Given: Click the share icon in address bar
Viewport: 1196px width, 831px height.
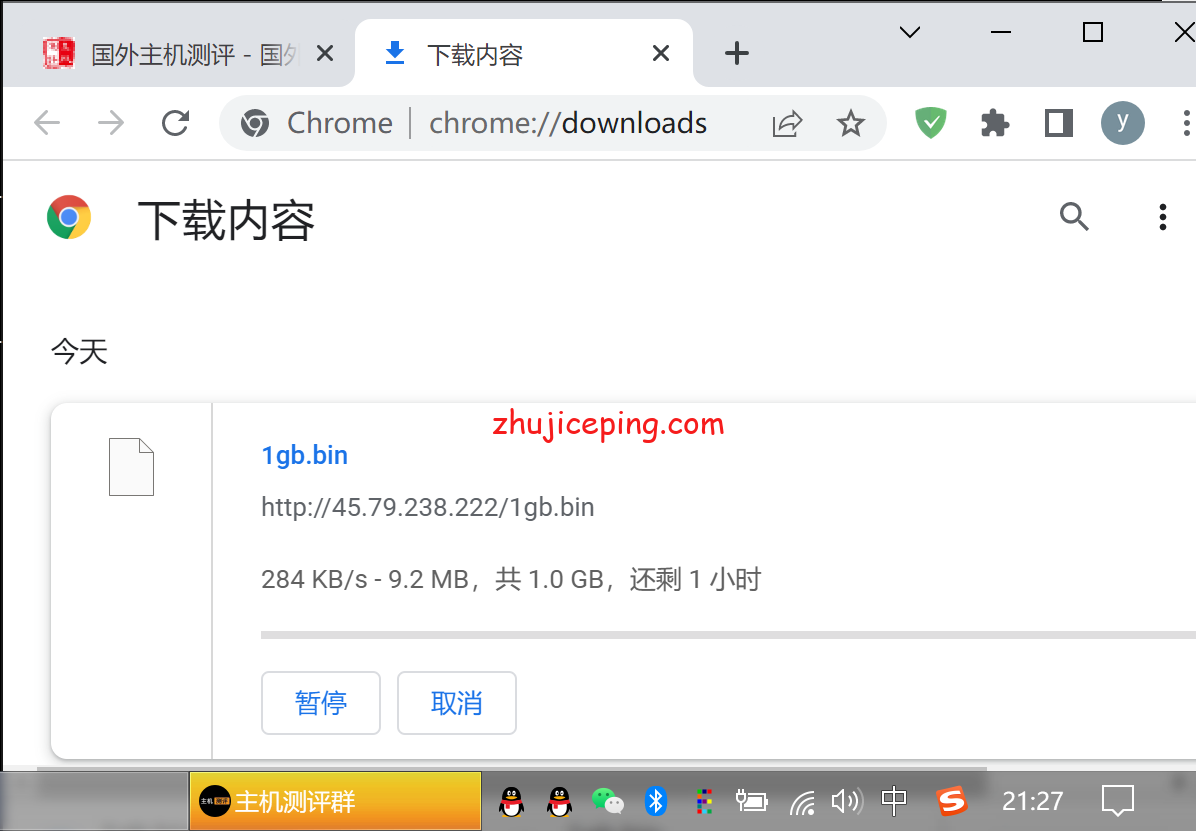Looking at the screenshot, I should 787,123.
